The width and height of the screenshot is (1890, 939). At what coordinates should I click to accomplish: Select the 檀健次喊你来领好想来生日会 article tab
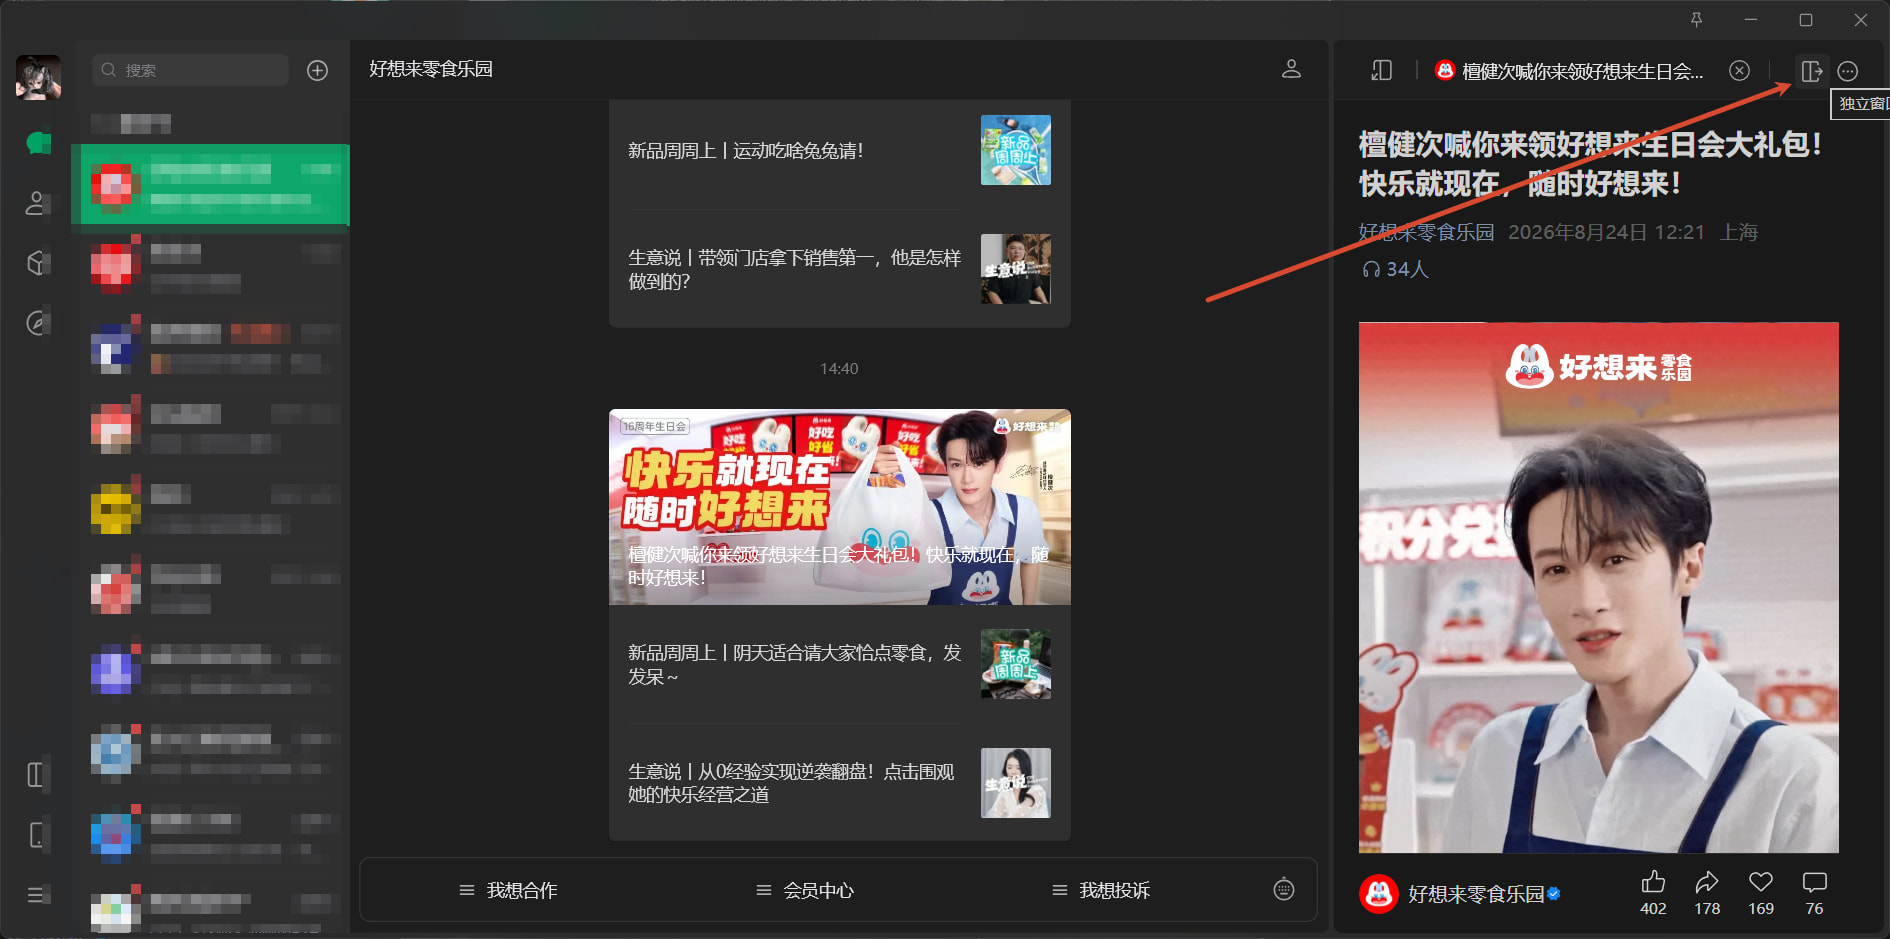1570,71
